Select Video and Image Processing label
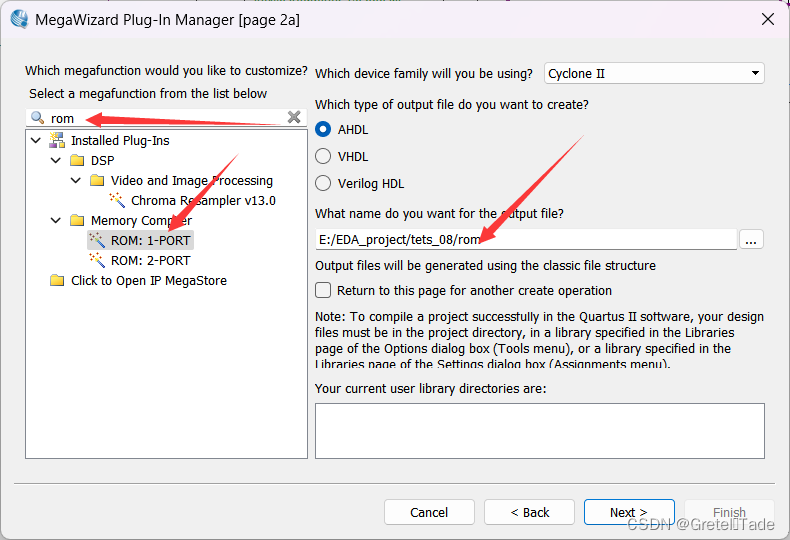Screen dimensions: 790x540 [x=191, y=180]
